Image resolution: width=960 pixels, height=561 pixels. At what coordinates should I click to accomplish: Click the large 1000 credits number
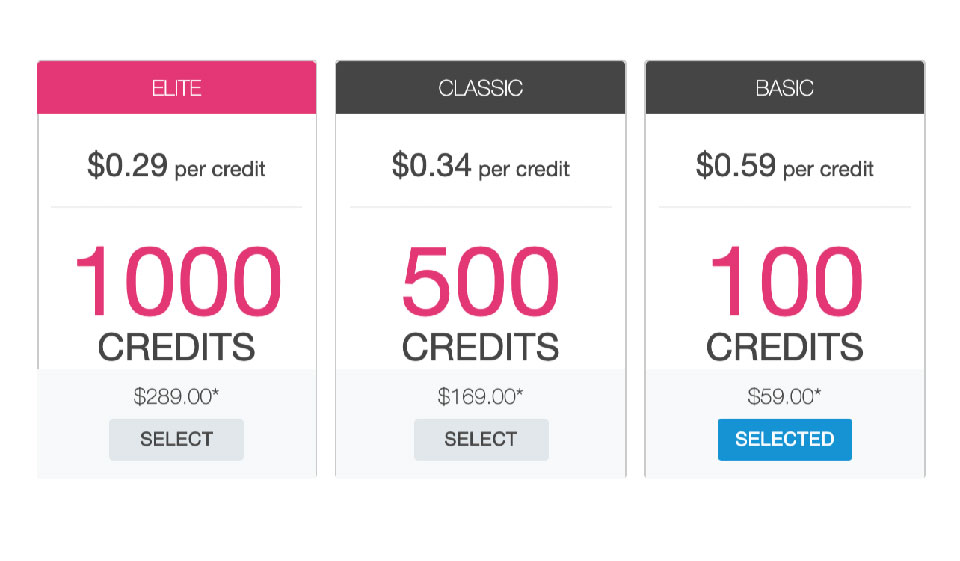[177, 282]
